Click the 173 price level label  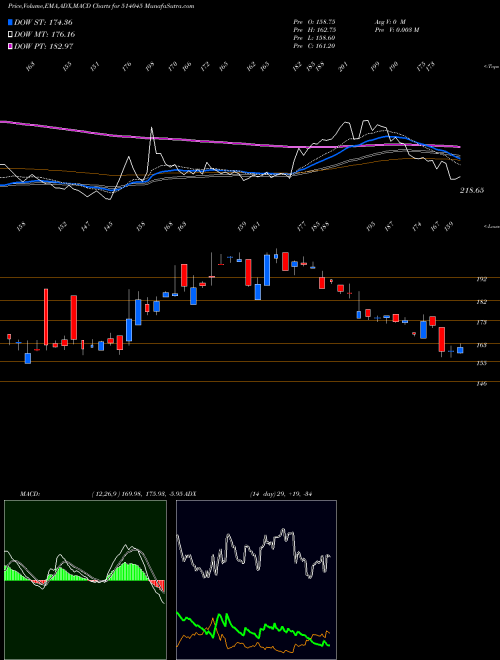[x=482, y=322]
